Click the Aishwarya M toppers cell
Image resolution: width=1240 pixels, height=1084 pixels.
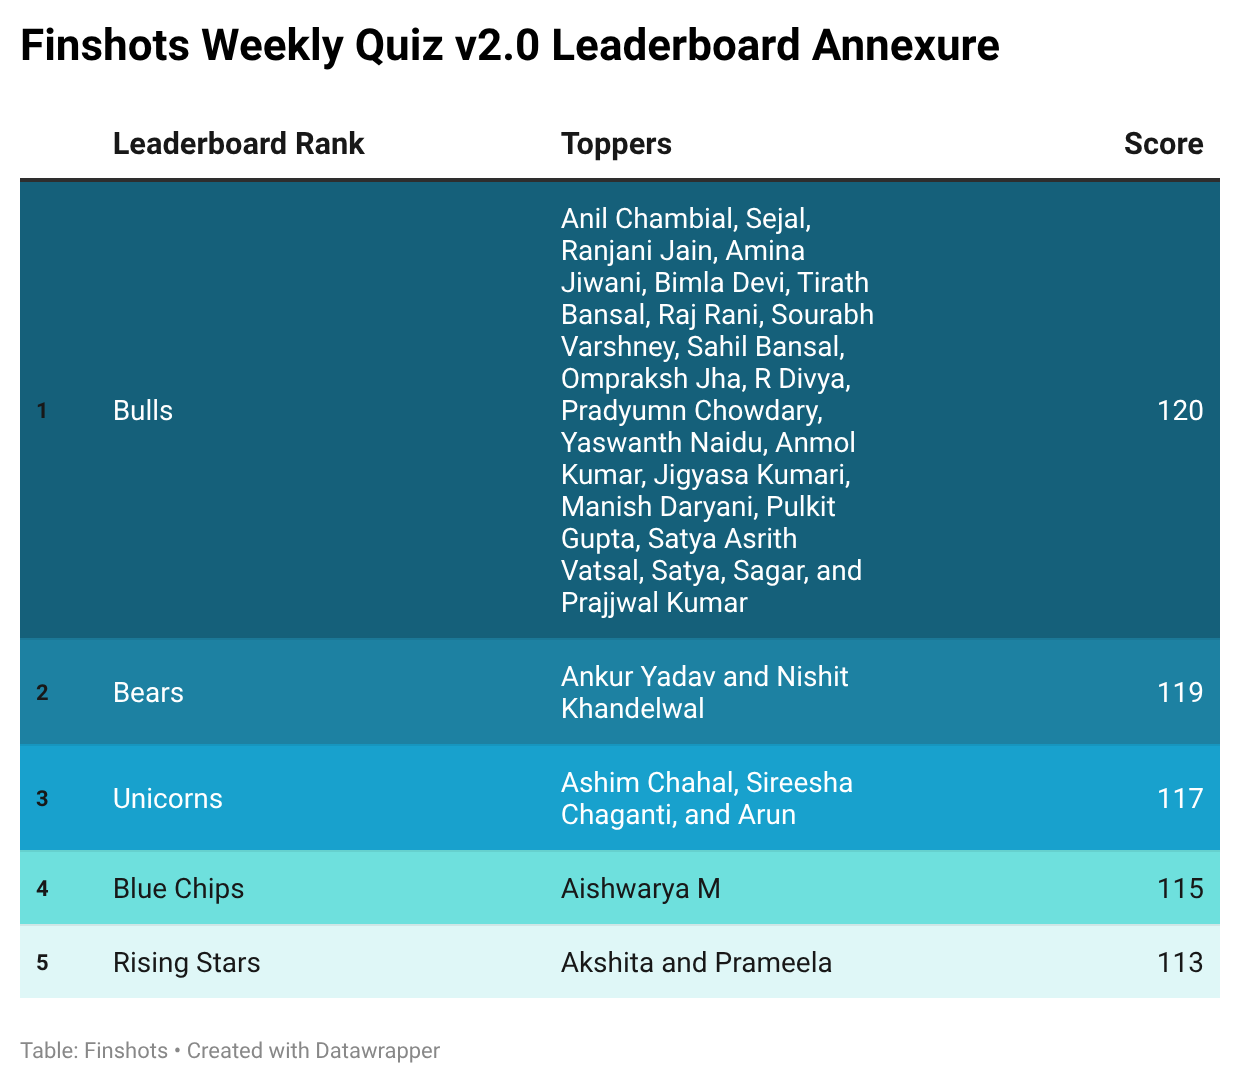[x=641, y=889]
